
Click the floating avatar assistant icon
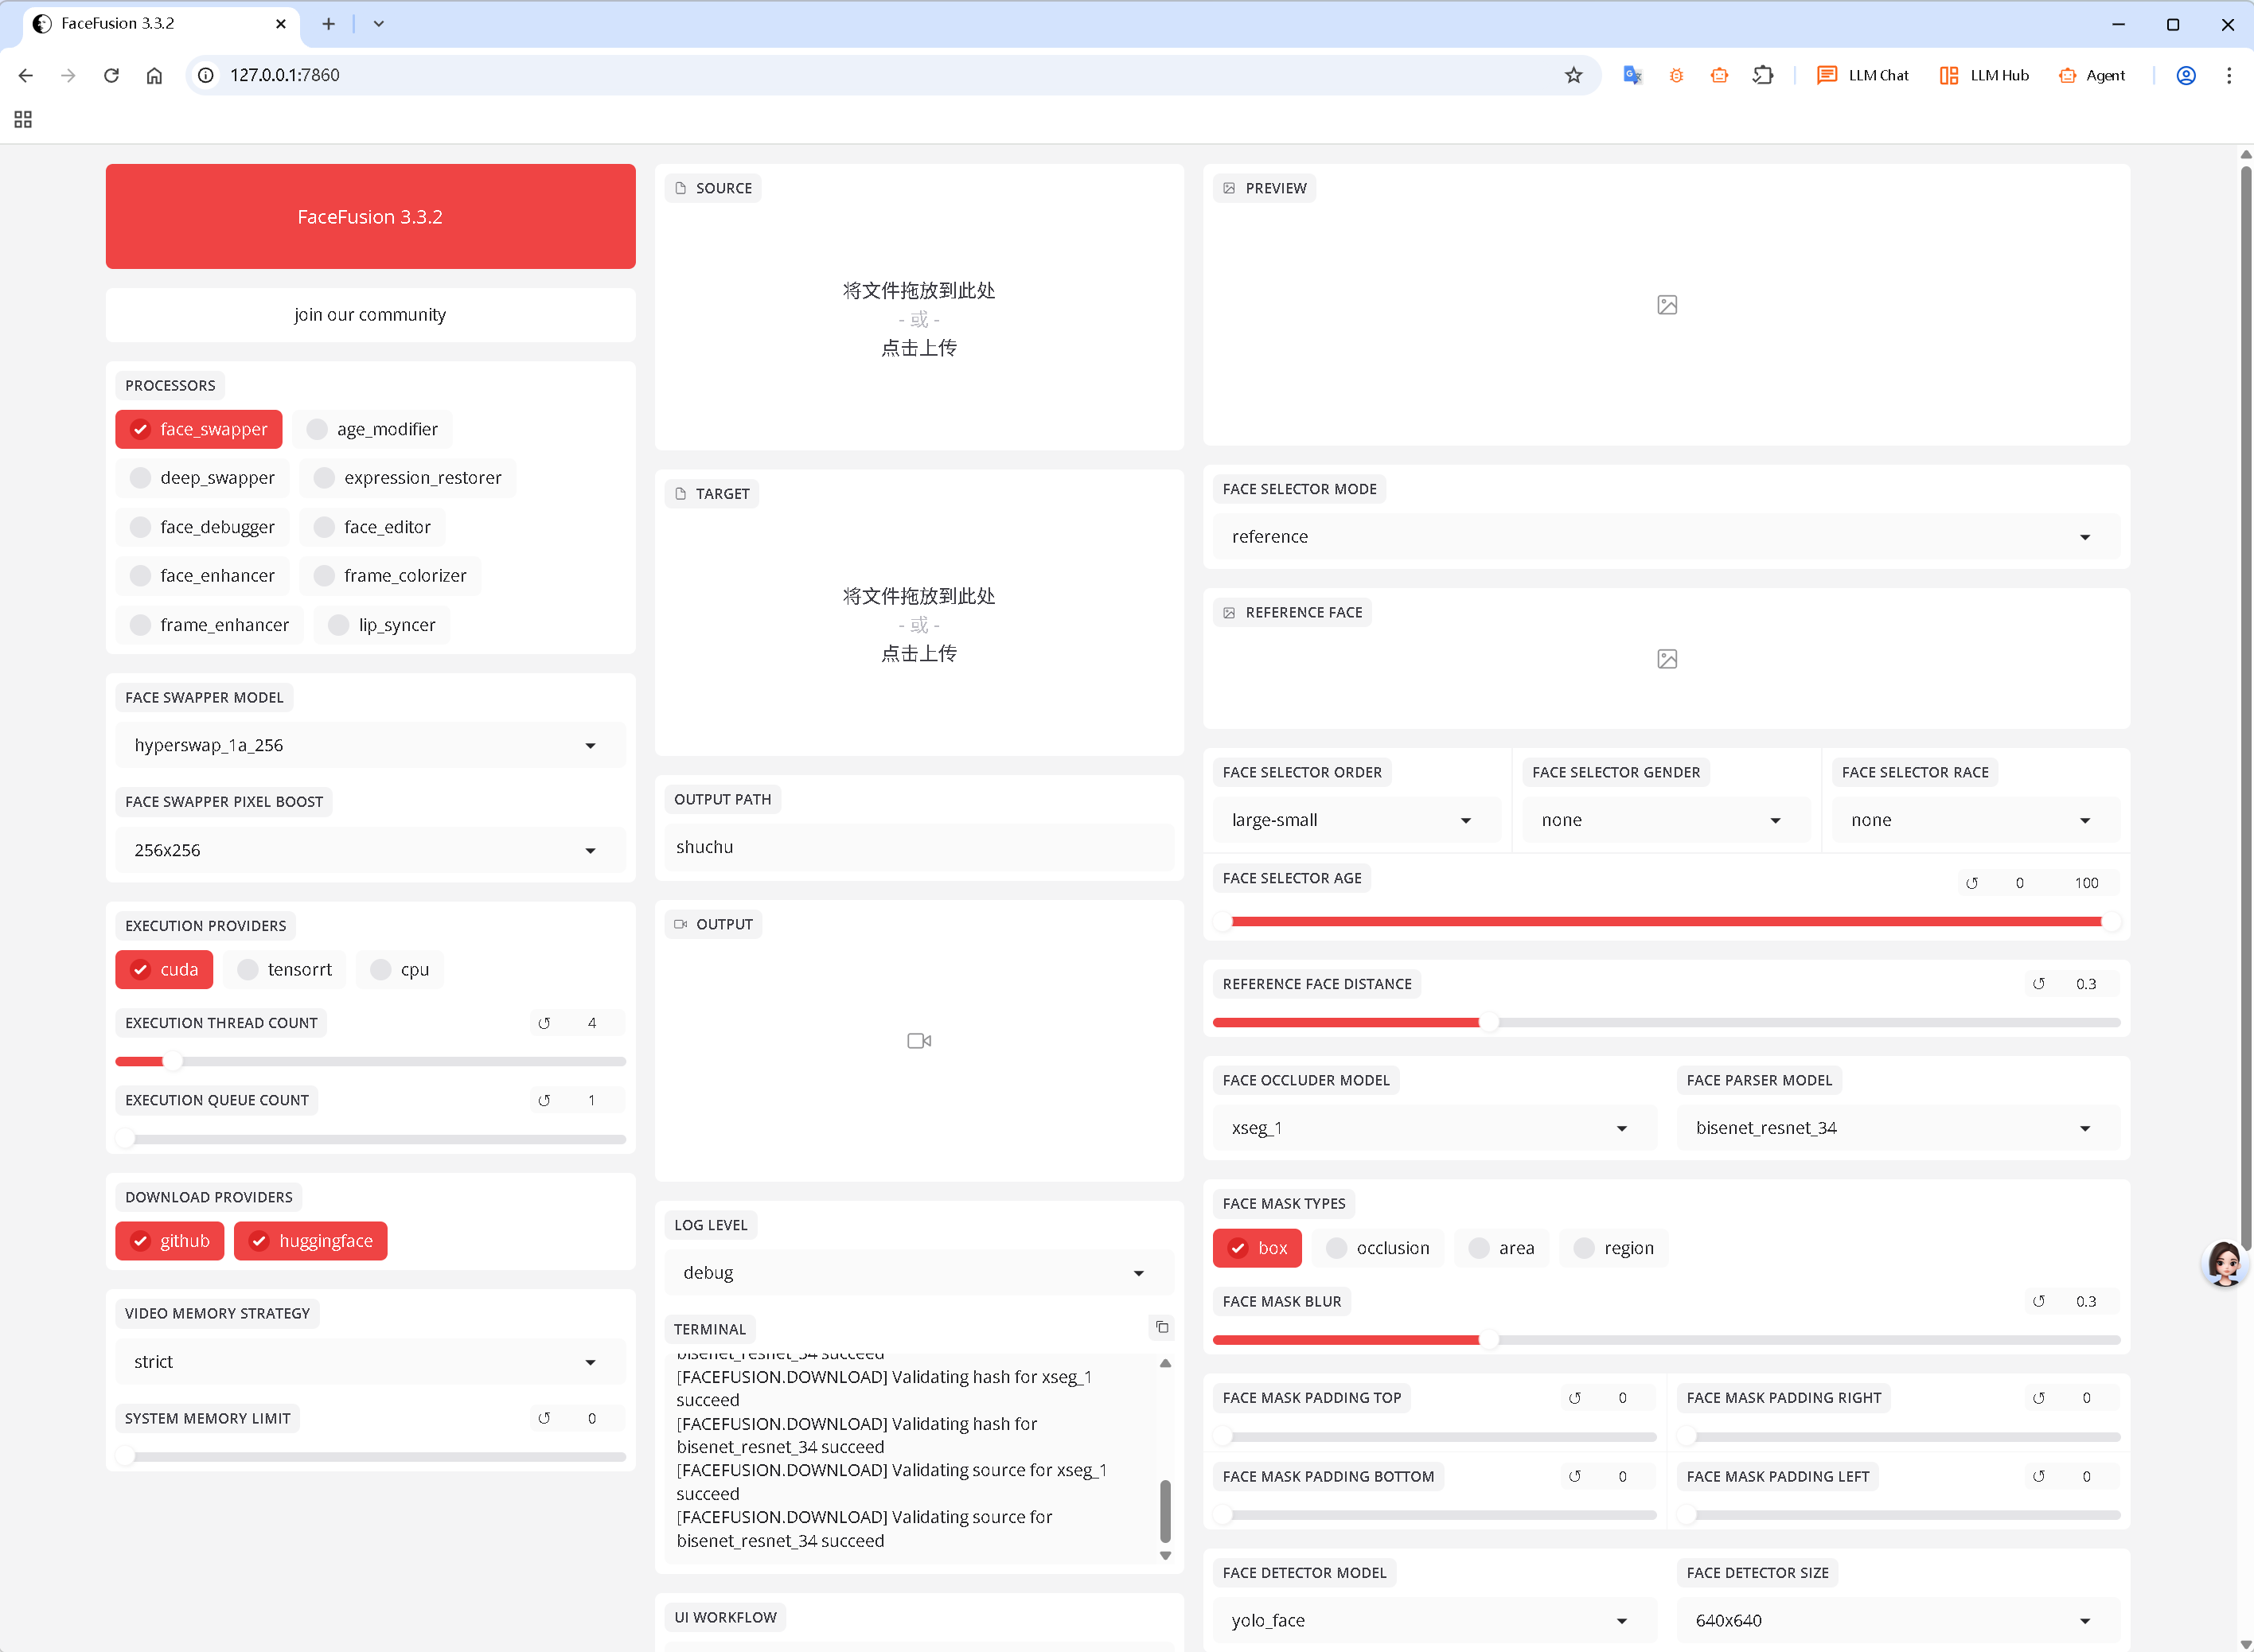pos(2224,1264)
